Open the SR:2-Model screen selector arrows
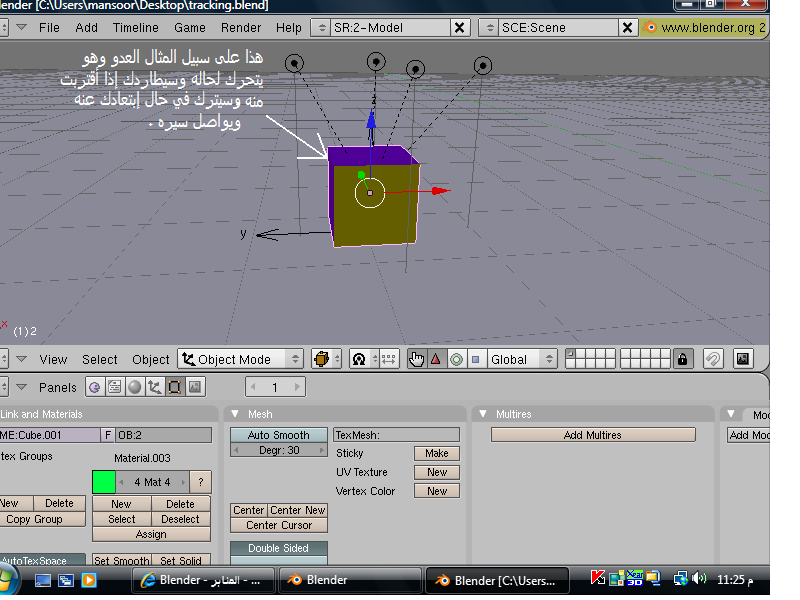800x600 pixels. (x=321, y=28)
